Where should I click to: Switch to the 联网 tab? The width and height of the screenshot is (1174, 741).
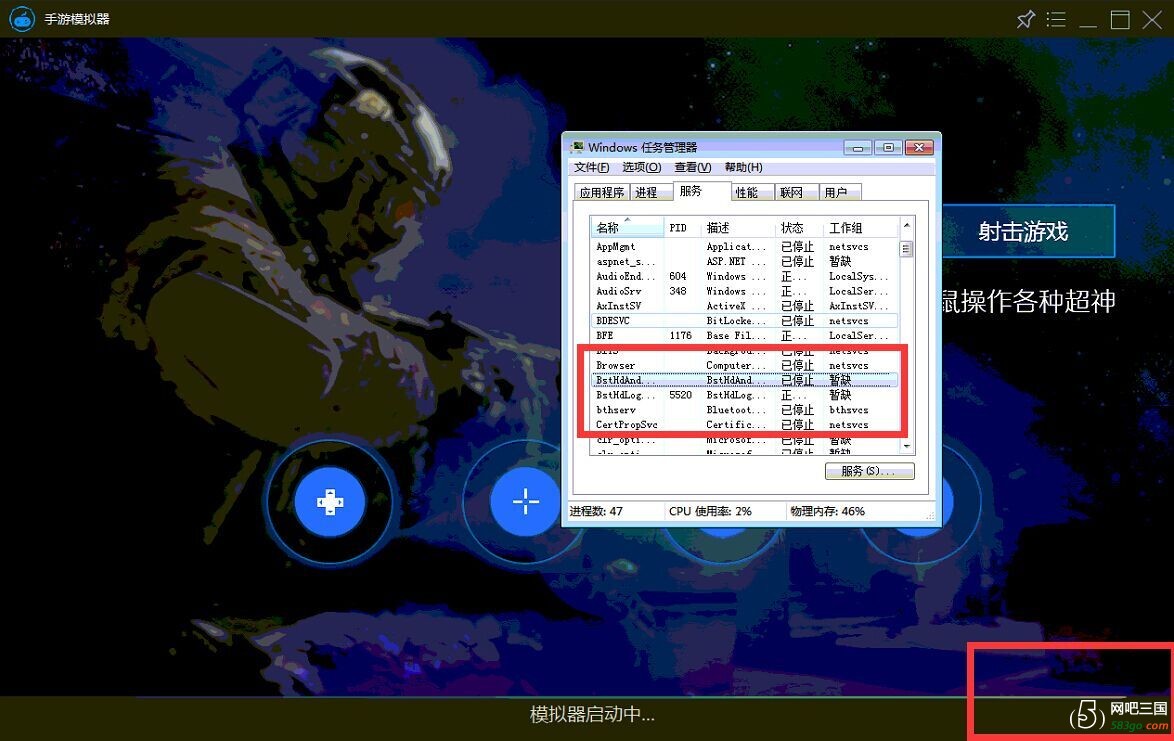(796, 192)
